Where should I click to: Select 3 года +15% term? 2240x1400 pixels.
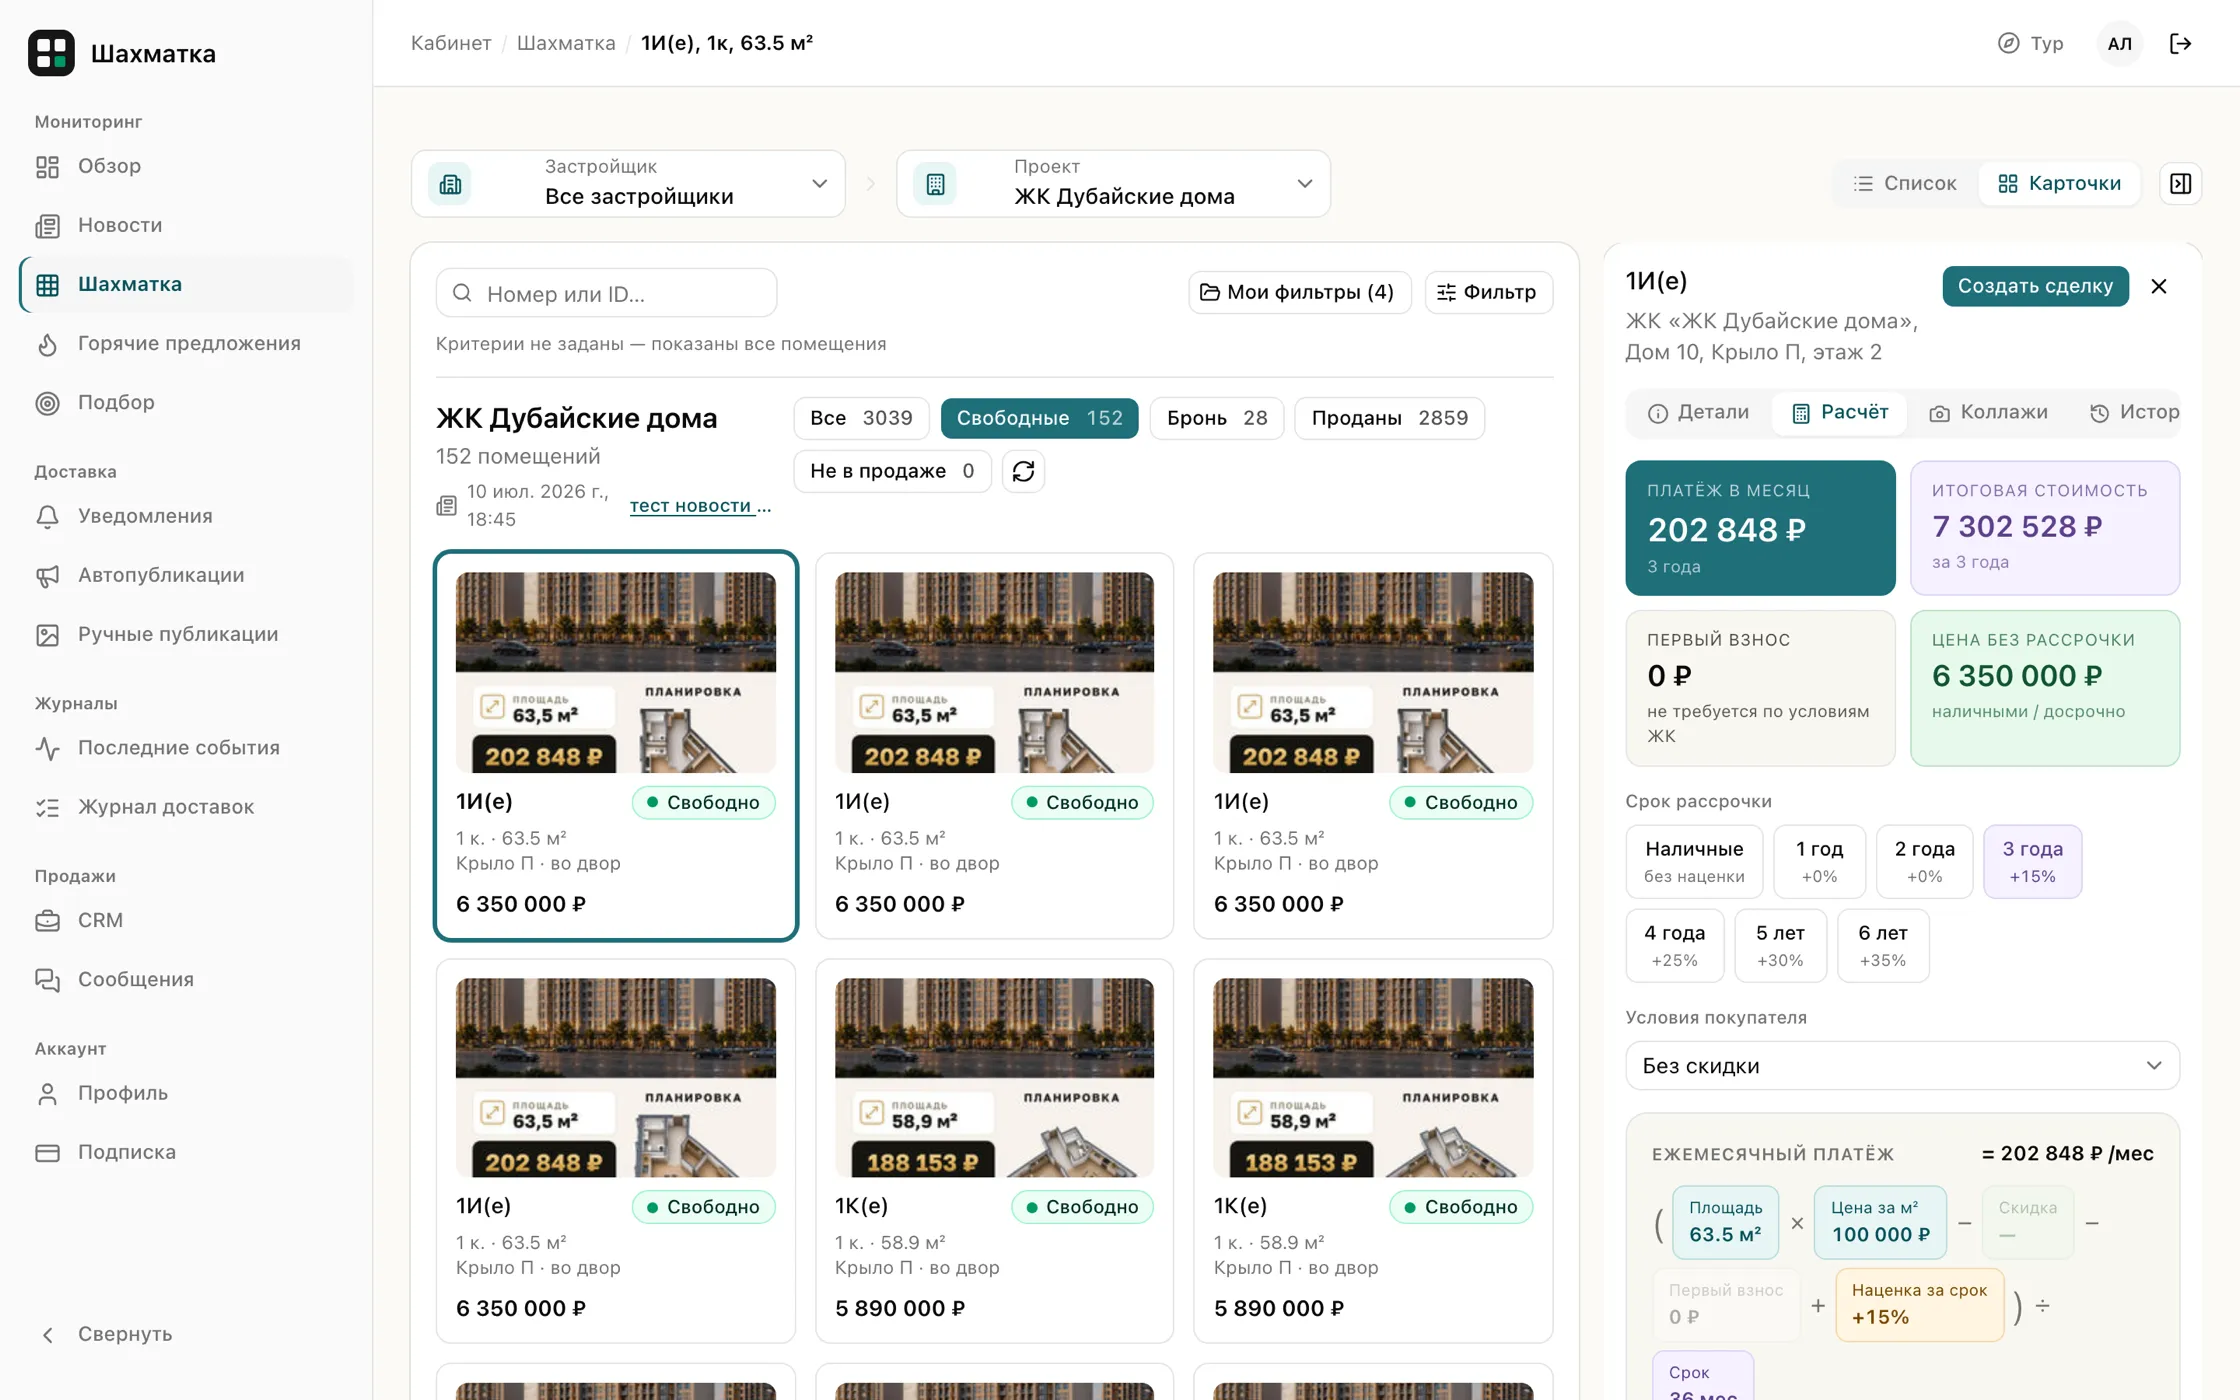[x=2032, y=861]
